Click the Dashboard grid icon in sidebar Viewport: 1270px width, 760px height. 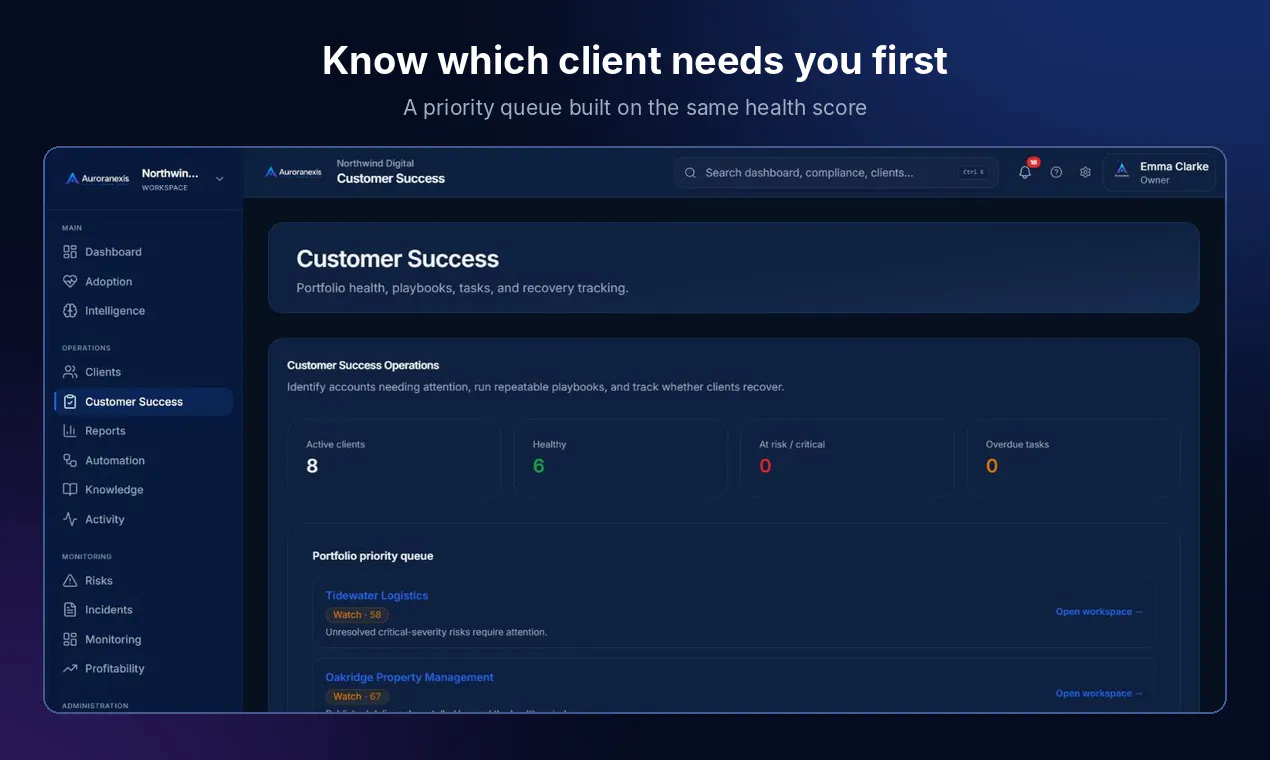click(70, 252)
